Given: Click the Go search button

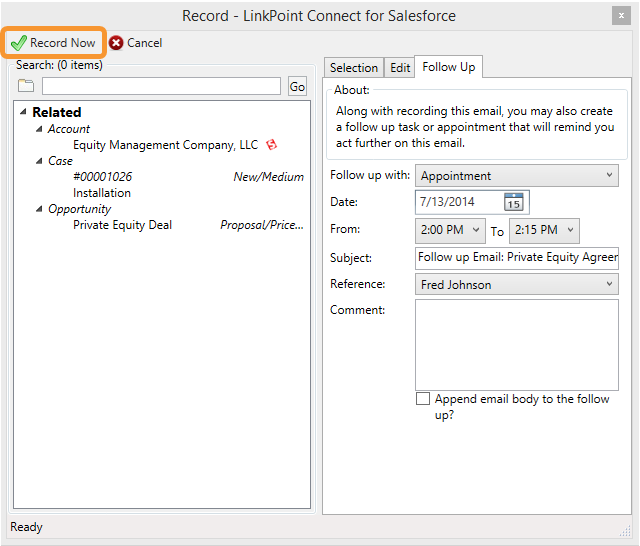Looking at the screenshot, I should click(297, 86).
